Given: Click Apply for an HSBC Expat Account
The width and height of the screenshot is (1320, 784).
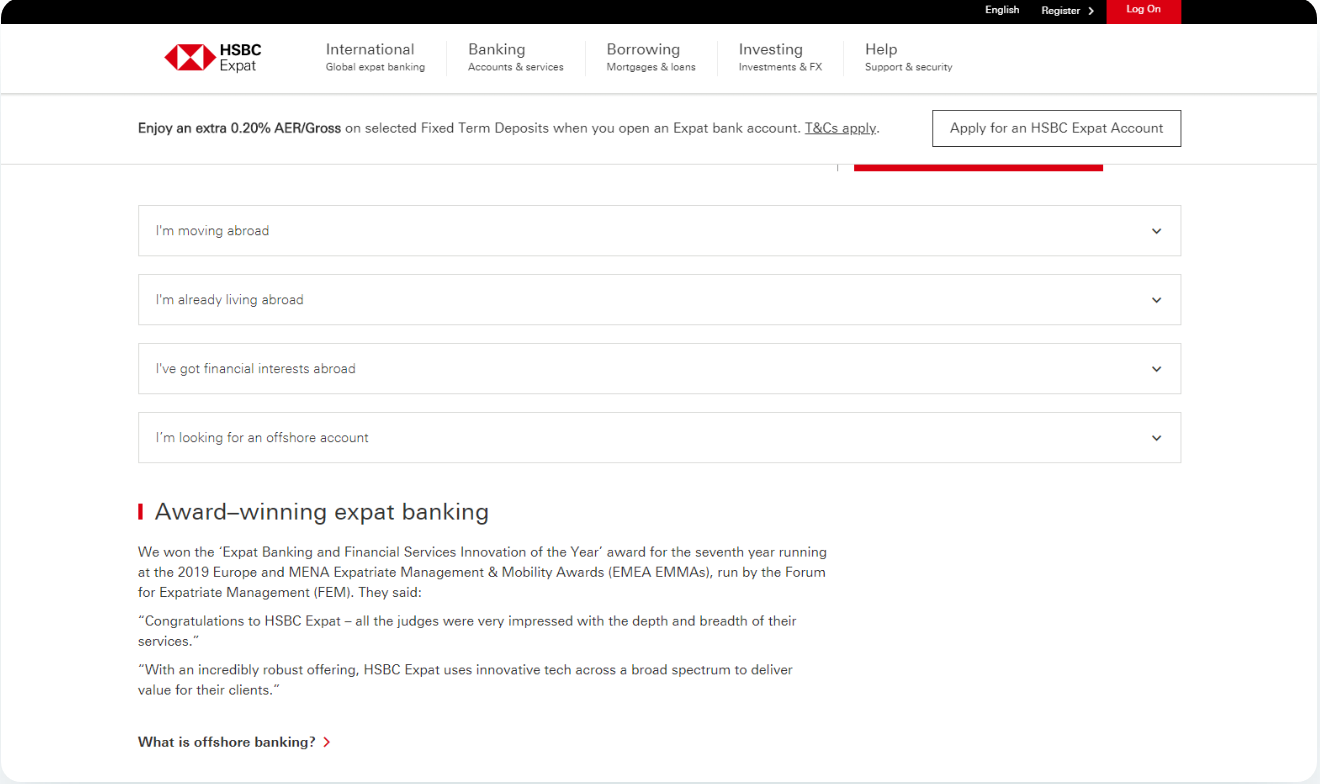Looking at the screenshot, I should point(1056,128).
